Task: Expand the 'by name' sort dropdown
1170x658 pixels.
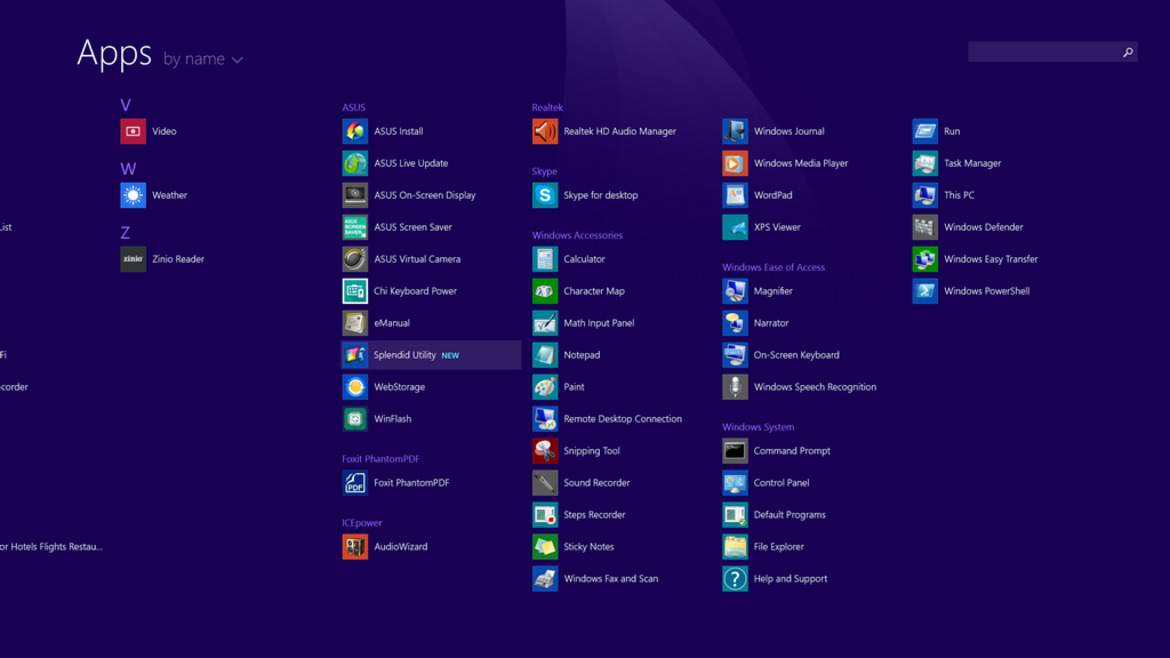Action: (203, 59)
